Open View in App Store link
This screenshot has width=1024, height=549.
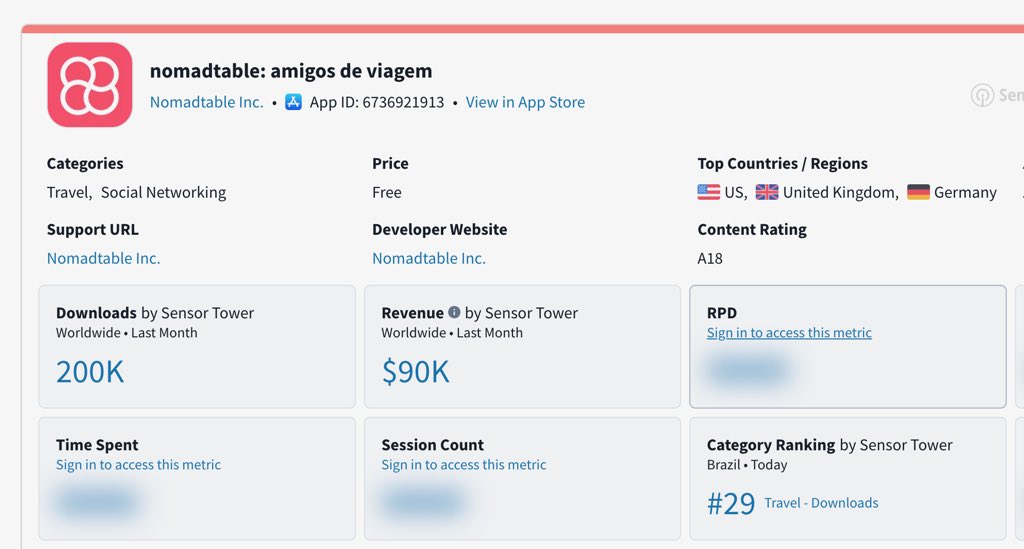point(525,102)
